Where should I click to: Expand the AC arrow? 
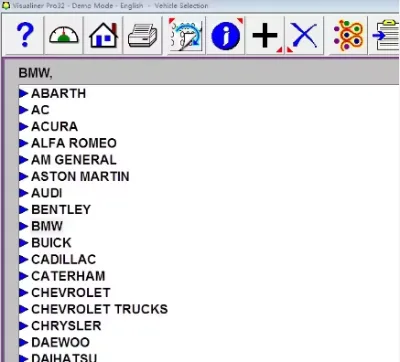click(x=23, y=110)
